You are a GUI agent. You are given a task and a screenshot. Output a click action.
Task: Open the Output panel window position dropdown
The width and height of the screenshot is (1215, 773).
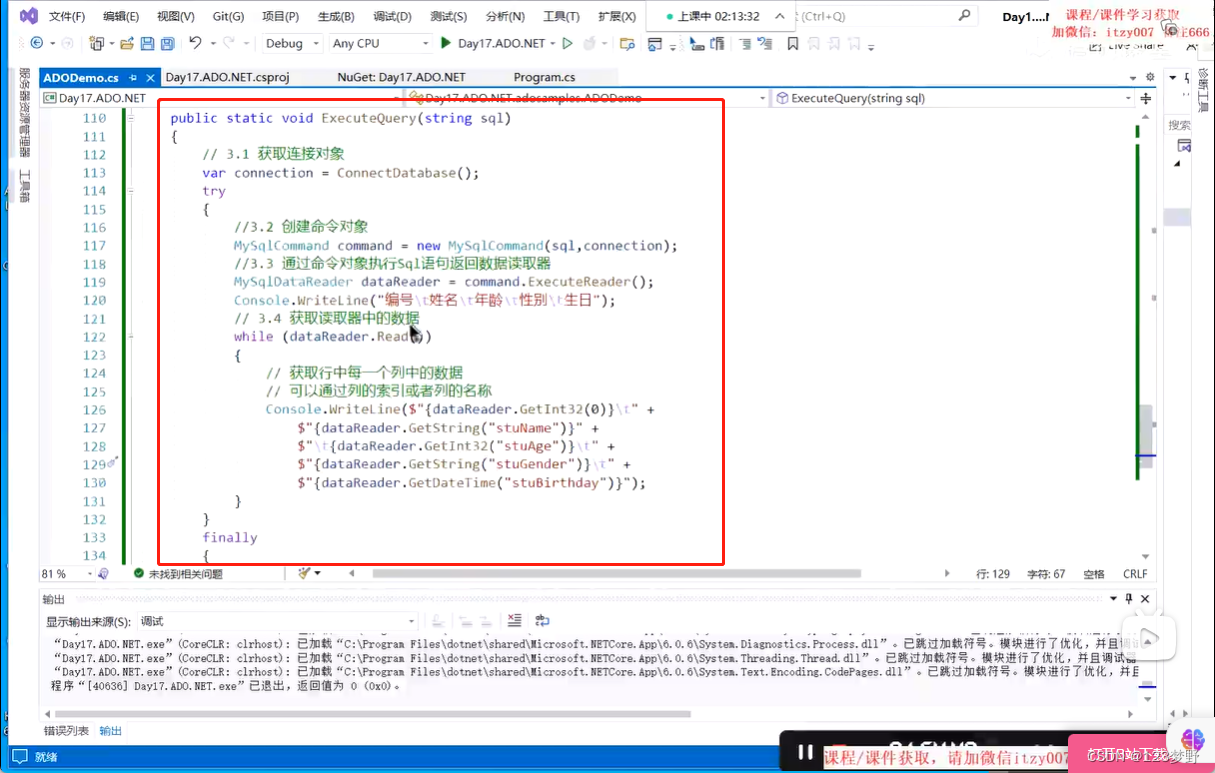(x=1113, y=599)
